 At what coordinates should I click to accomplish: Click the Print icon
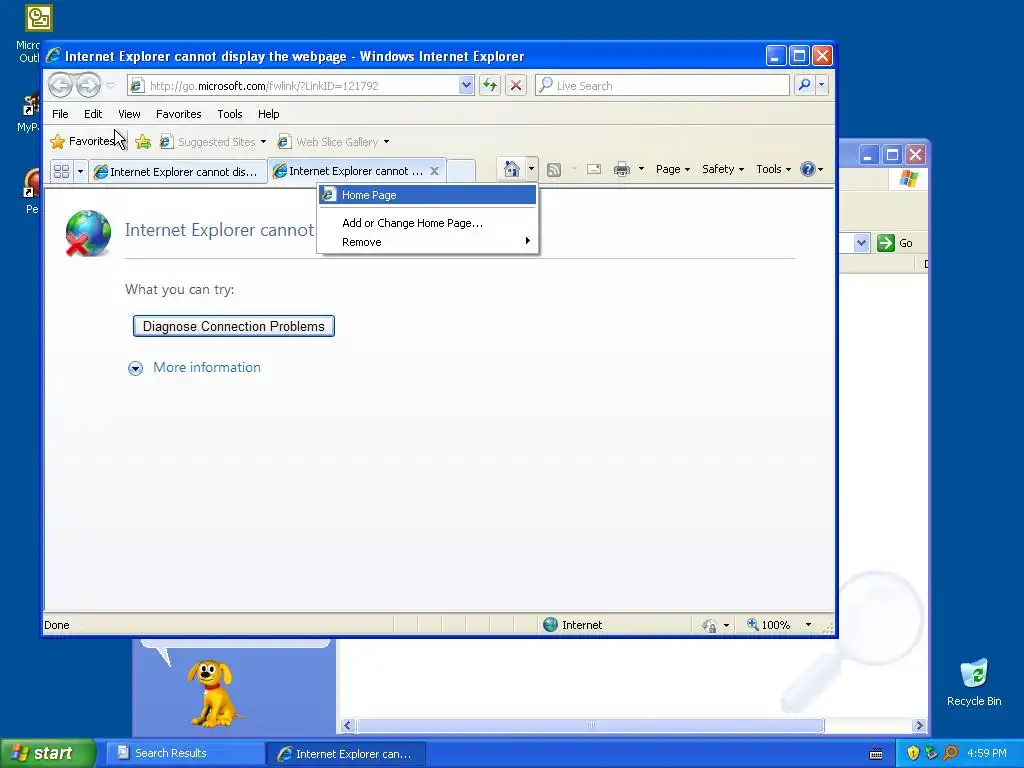(x=622, y=170)
